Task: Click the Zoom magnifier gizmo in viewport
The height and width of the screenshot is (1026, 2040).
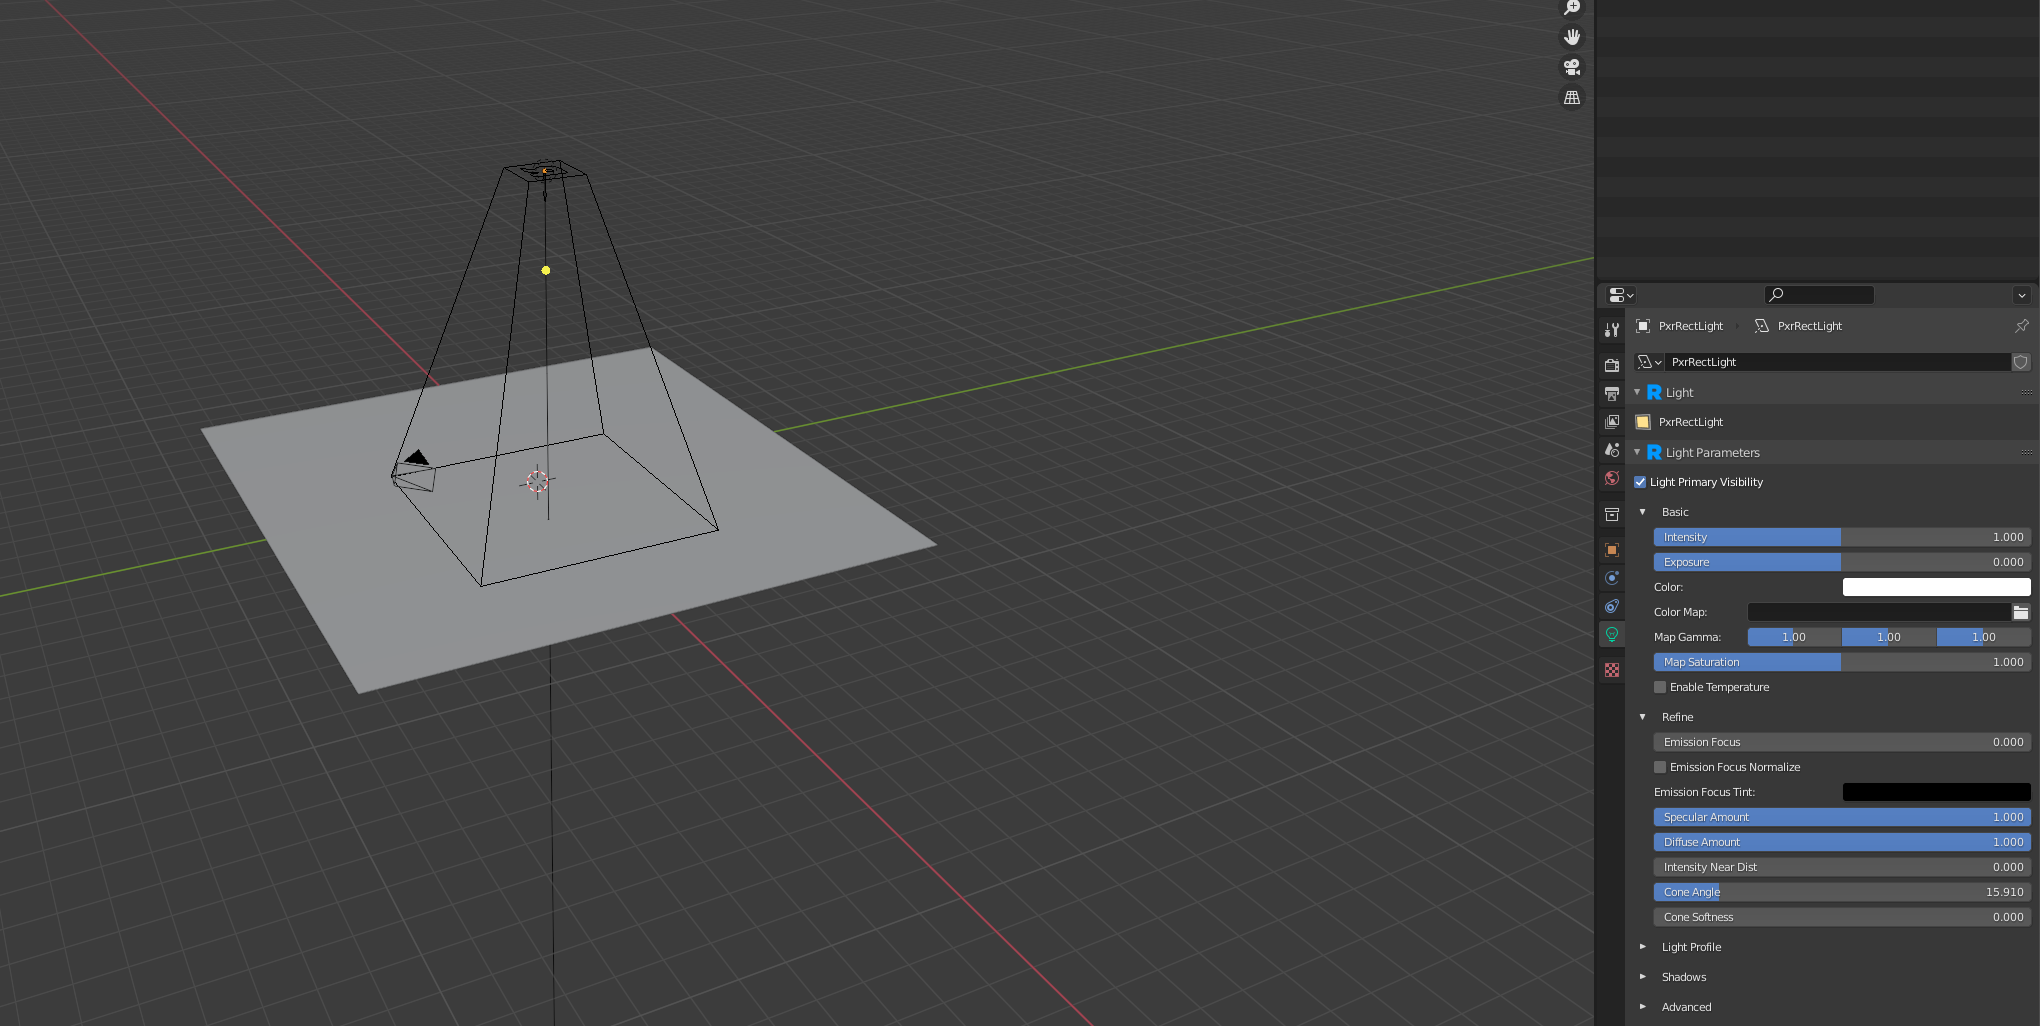Action: (1572, 7)
